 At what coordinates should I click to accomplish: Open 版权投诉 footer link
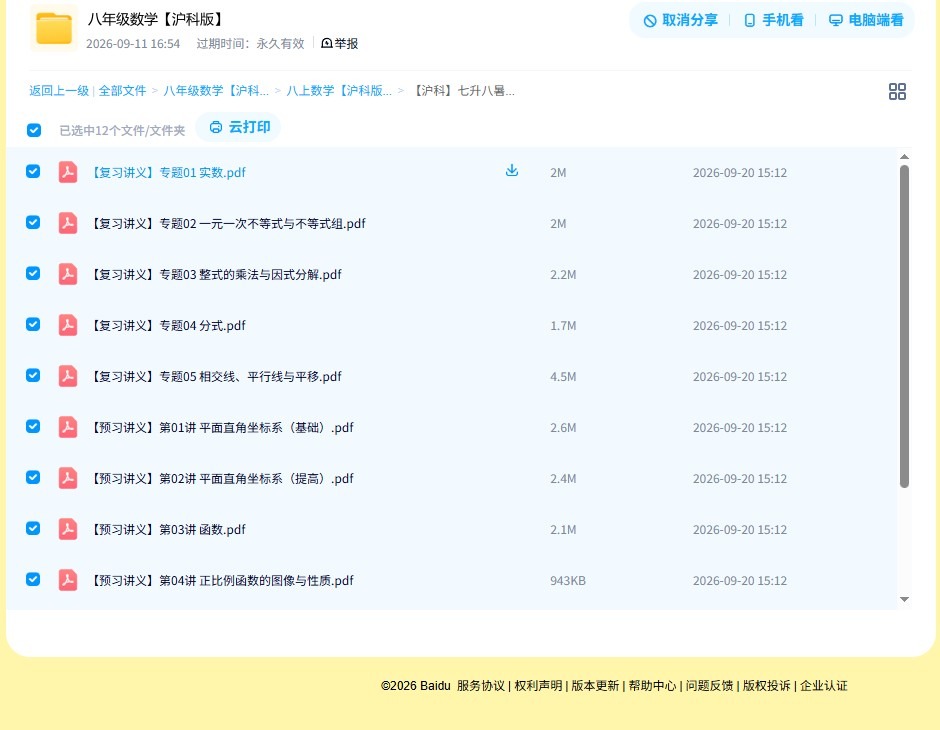[x=766, y=686]
